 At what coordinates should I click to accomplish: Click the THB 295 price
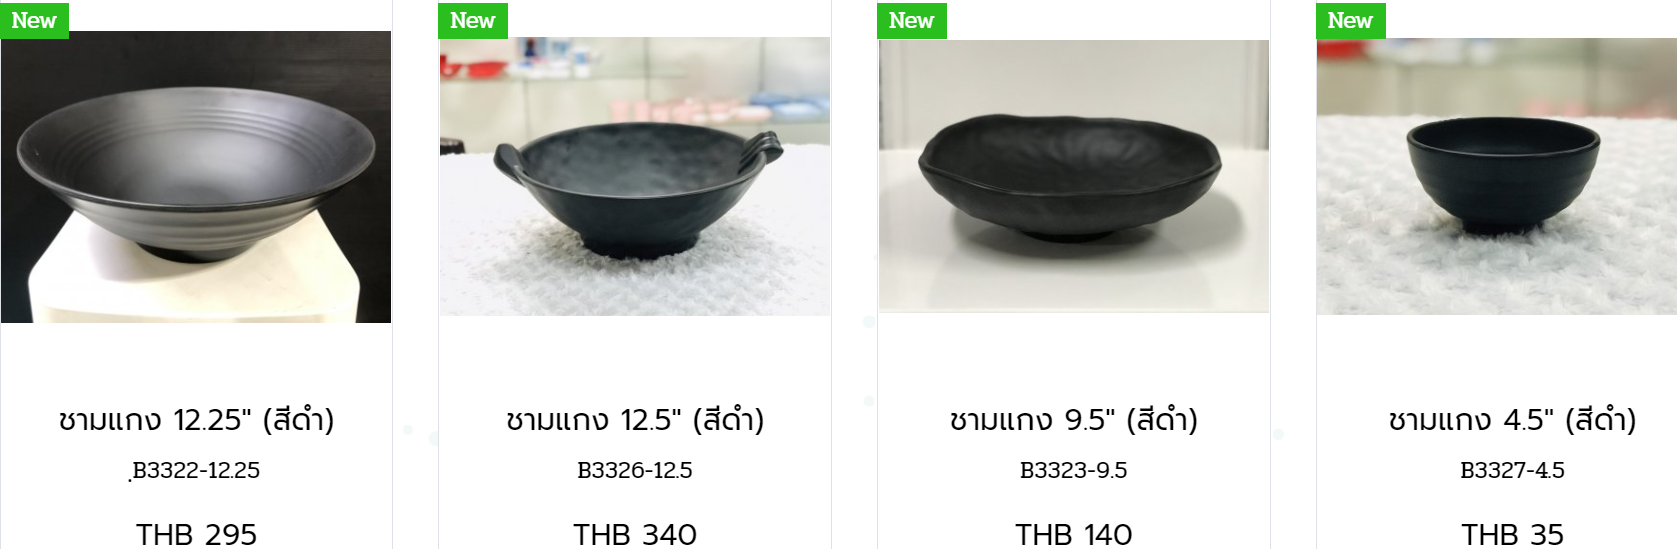[196, 534]
